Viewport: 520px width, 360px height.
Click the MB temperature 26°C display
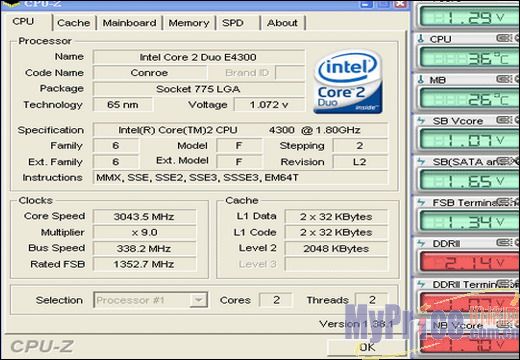click(469, 99)
